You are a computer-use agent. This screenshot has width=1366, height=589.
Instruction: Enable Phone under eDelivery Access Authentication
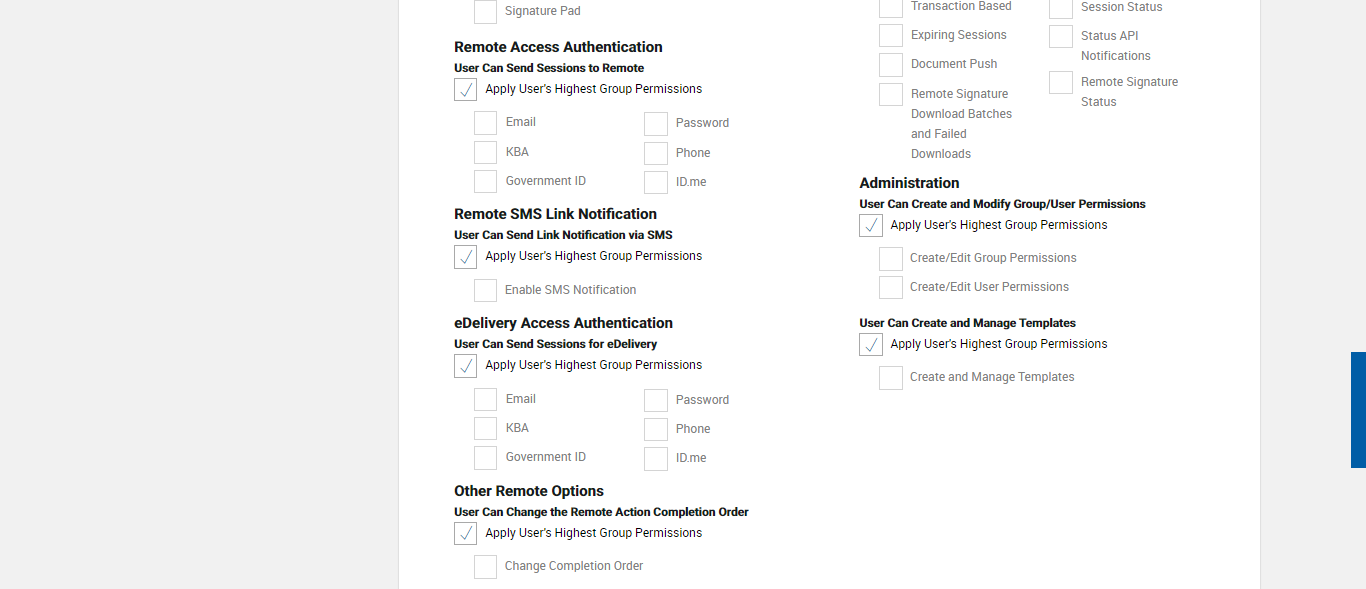point(656,430)
